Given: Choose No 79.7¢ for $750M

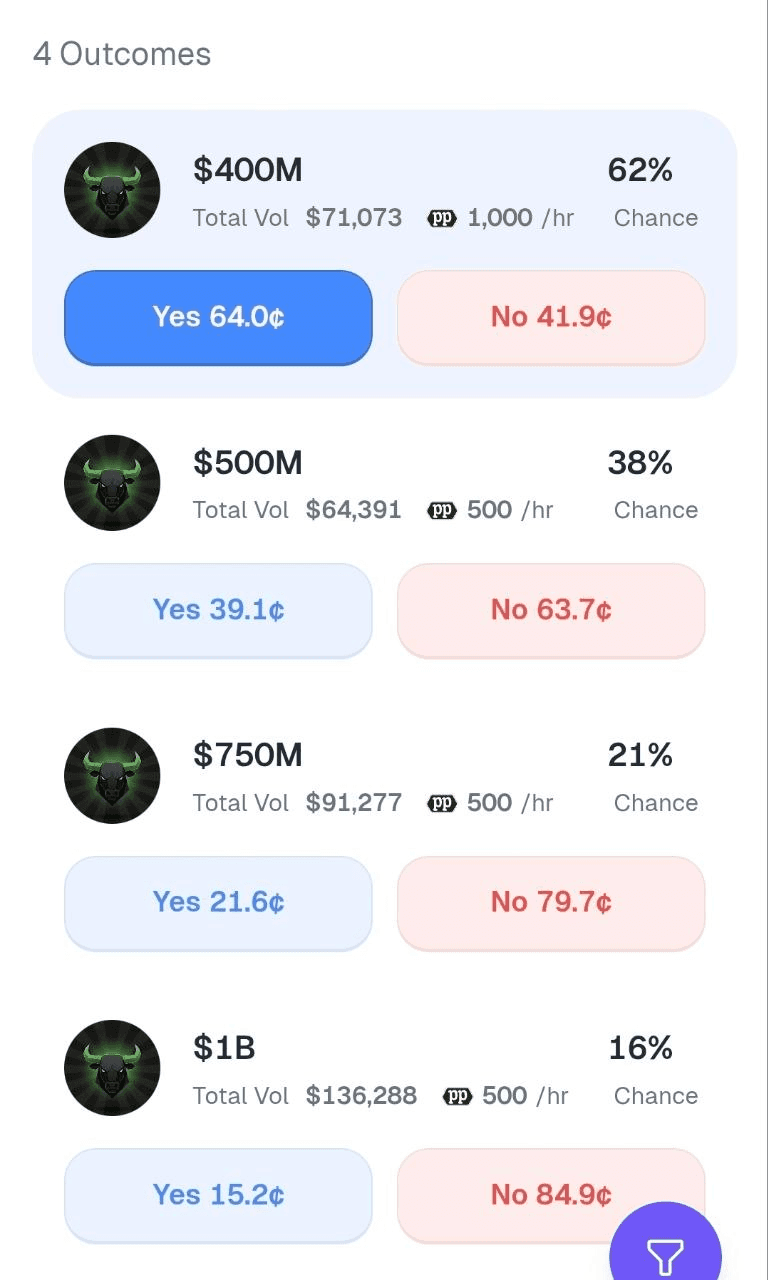Looking at the screenshot, I should coord(551,902).
